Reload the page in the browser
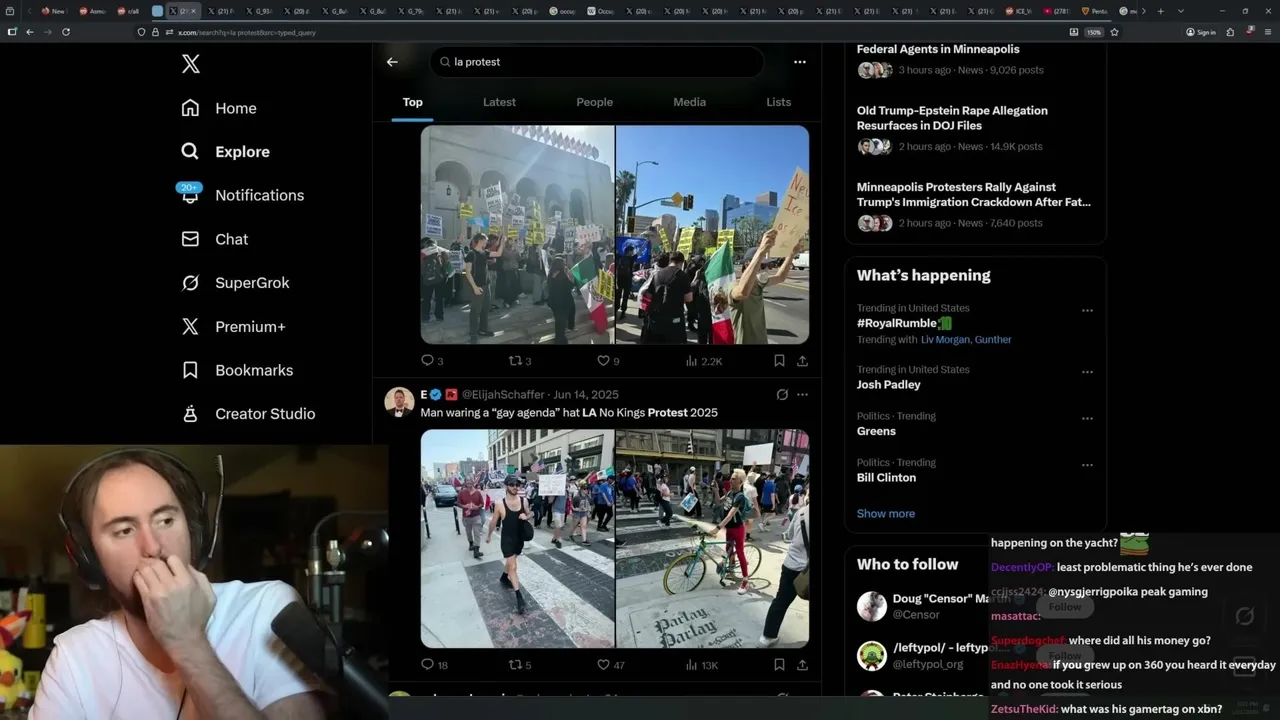 coord(66,32)
